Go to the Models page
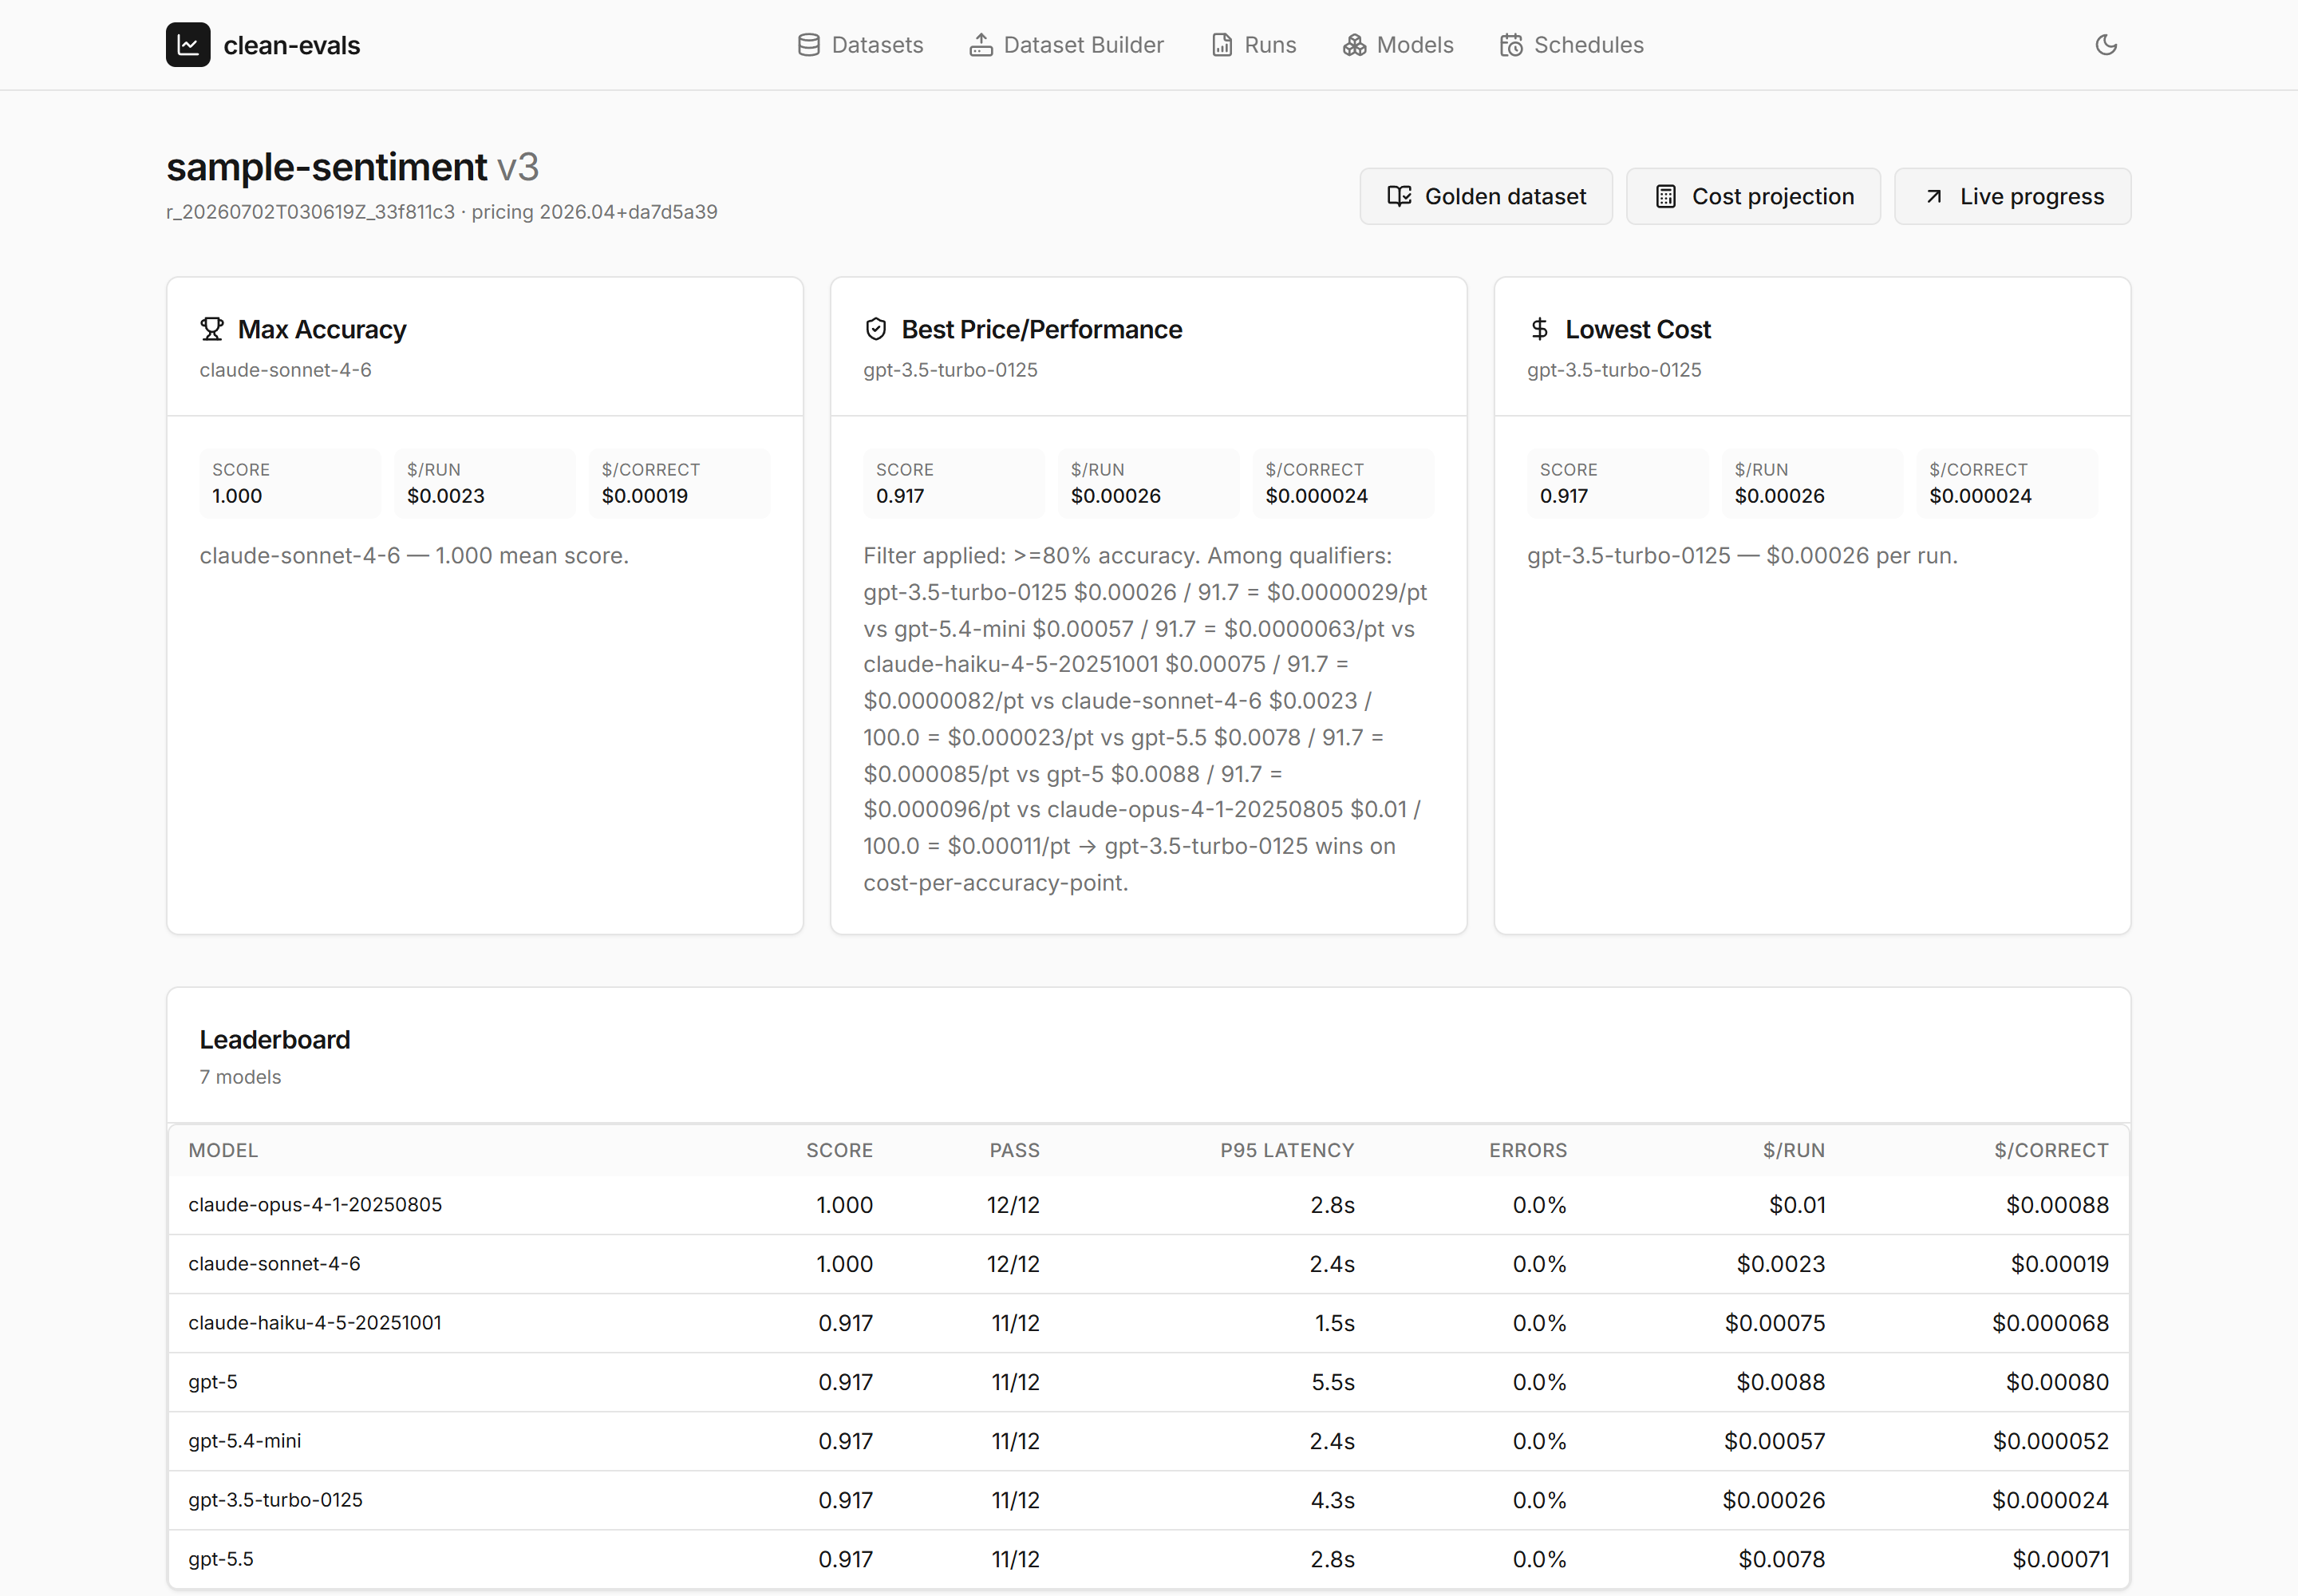Image resolution: width=2298 pixels, height=1596 pixels. pyautogui.click(x=1398, y=45)
